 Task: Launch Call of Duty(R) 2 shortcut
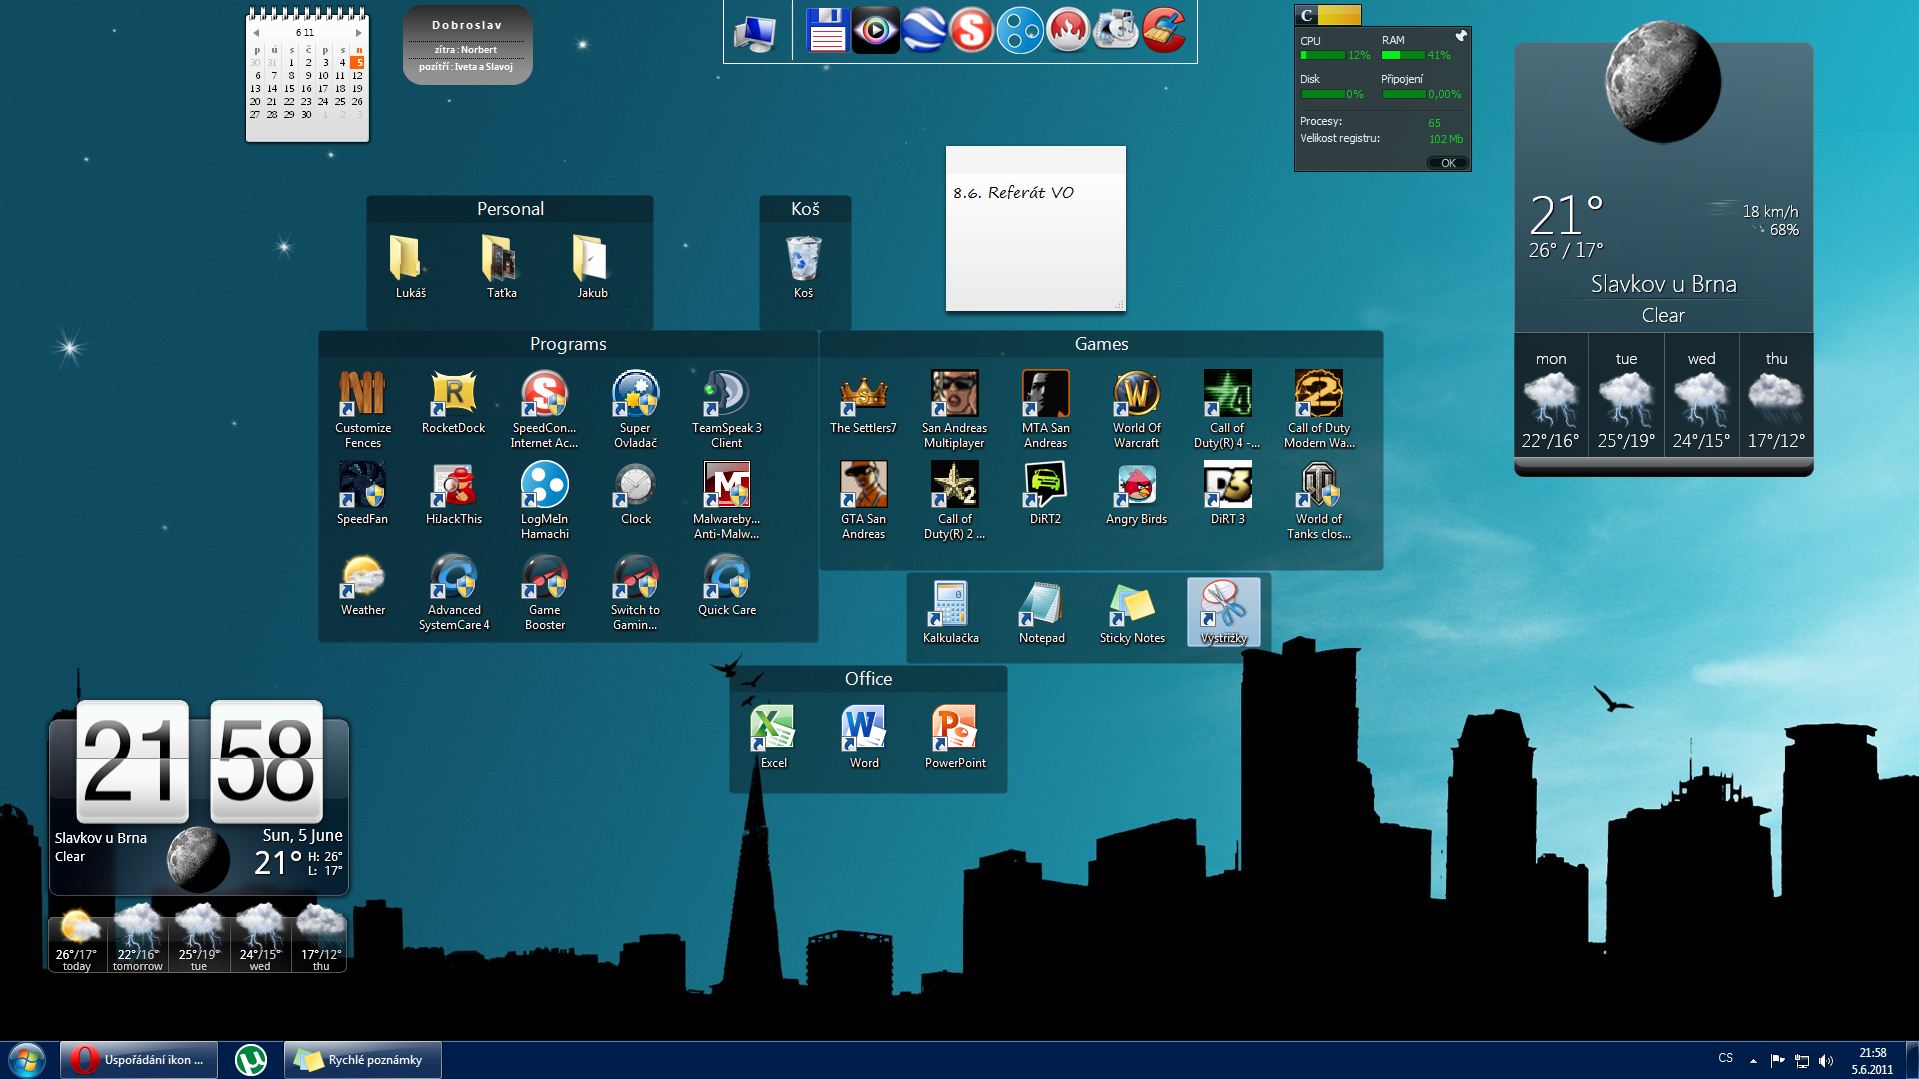click(x=954, y=500)
